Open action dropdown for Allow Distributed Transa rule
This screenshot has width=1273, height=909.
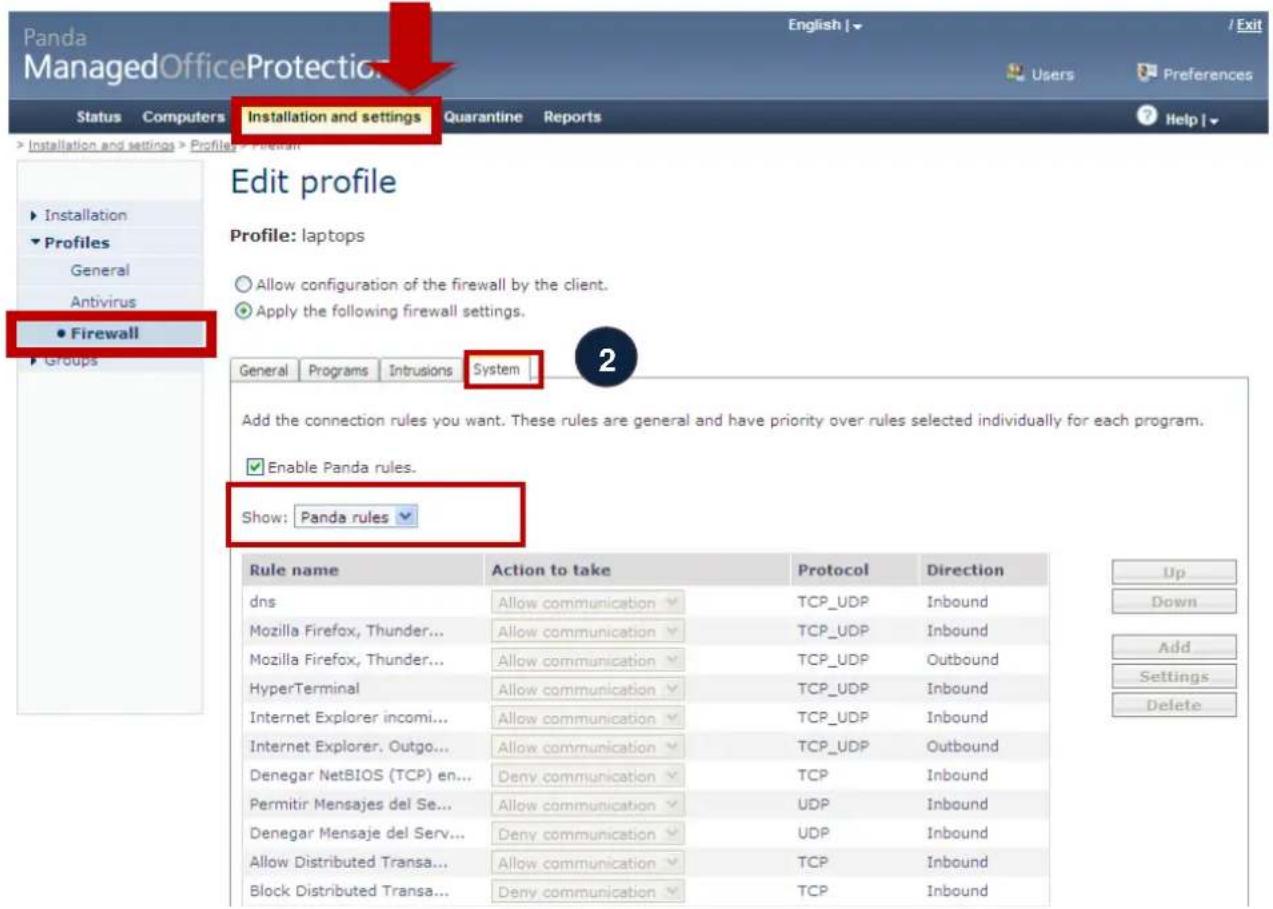click(x=587, y=863)
